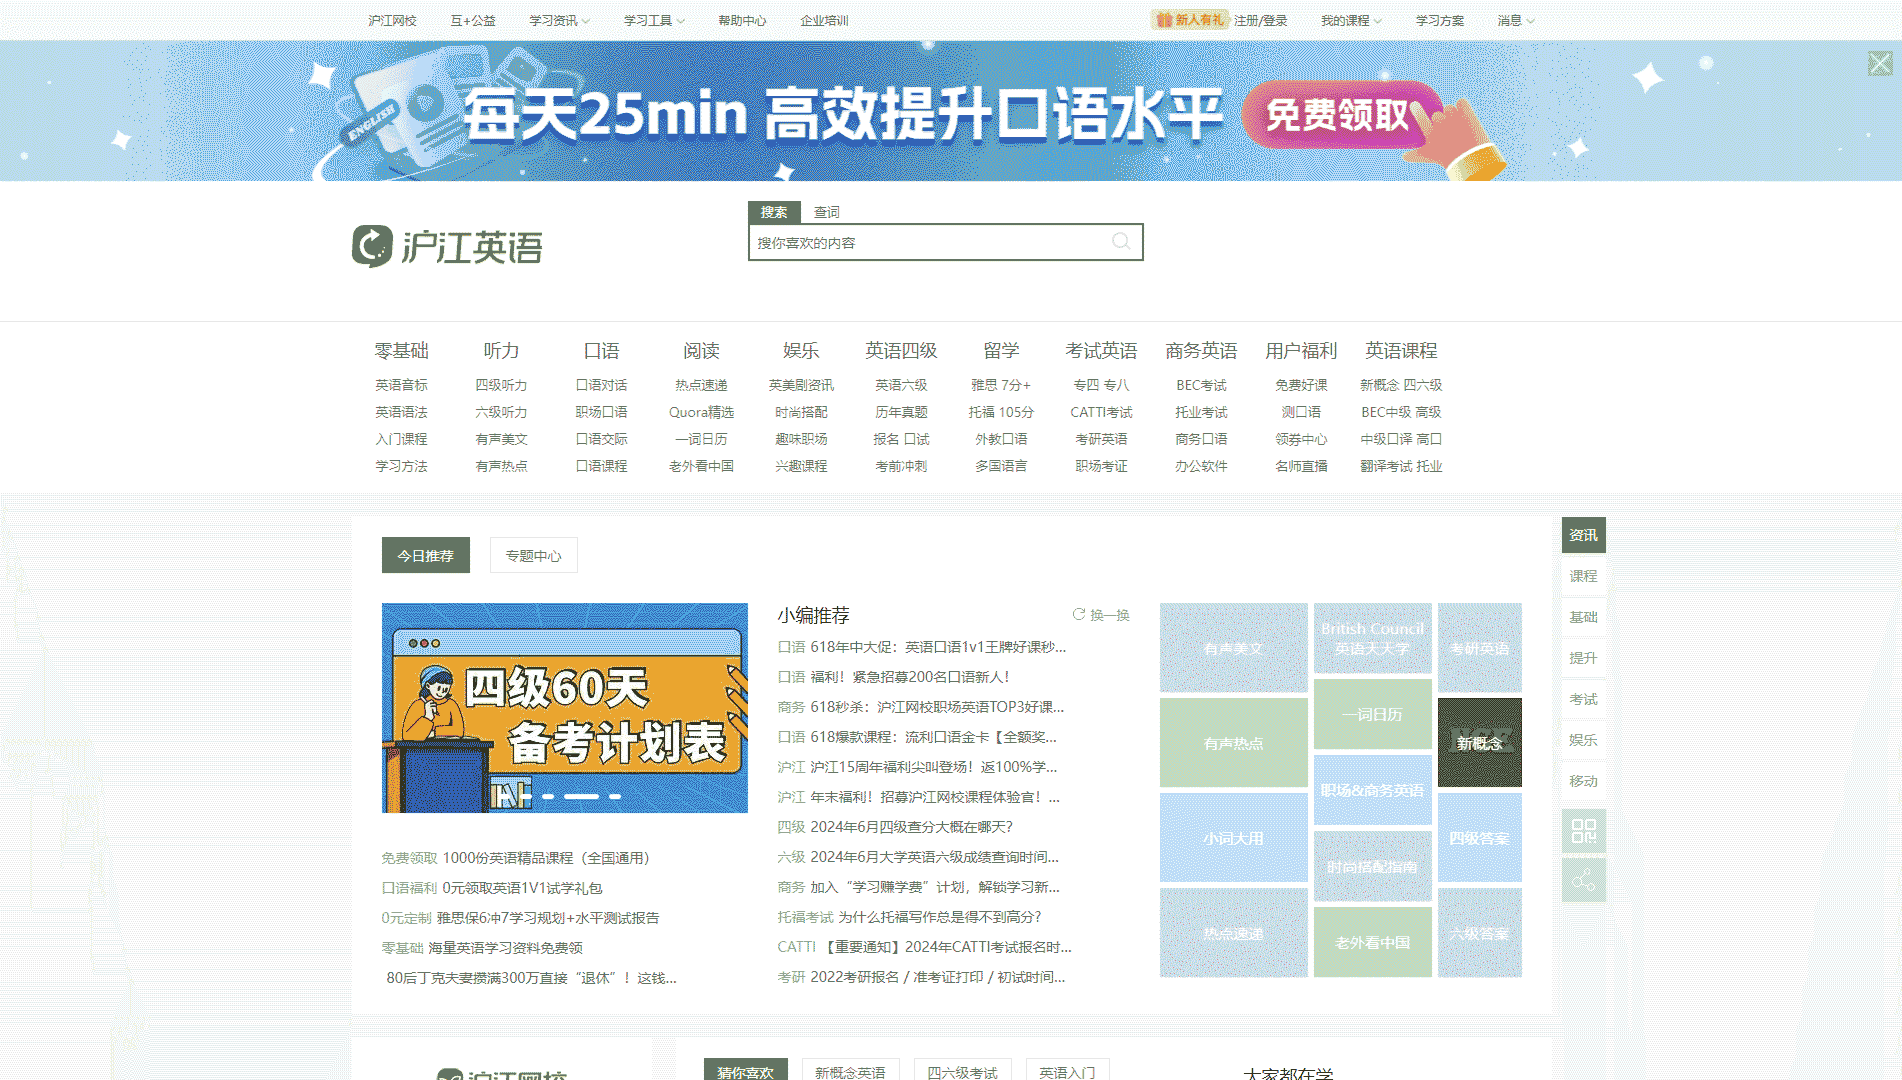The width and height of the screenshot is (1902, 1080).
Task: Open 海量英语学习资料免费领 link
Action: coord(505,948)
